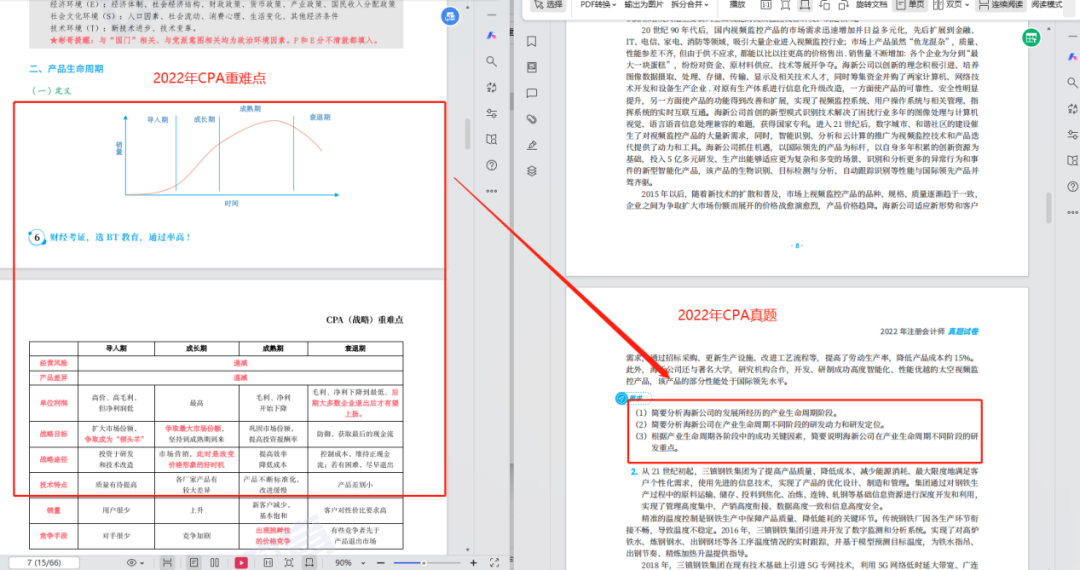Click the convert/translate icon in the left window's sidebar

pyautogui.click(x=491, y=87)
